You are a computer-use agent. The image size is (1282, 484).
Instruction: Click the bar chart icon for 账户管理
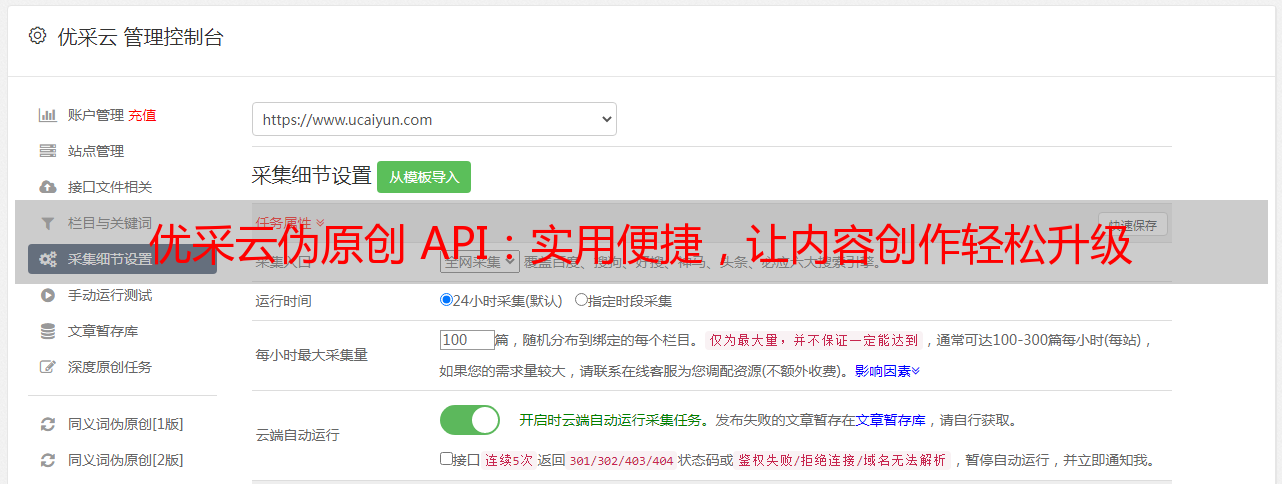[47, 115]
